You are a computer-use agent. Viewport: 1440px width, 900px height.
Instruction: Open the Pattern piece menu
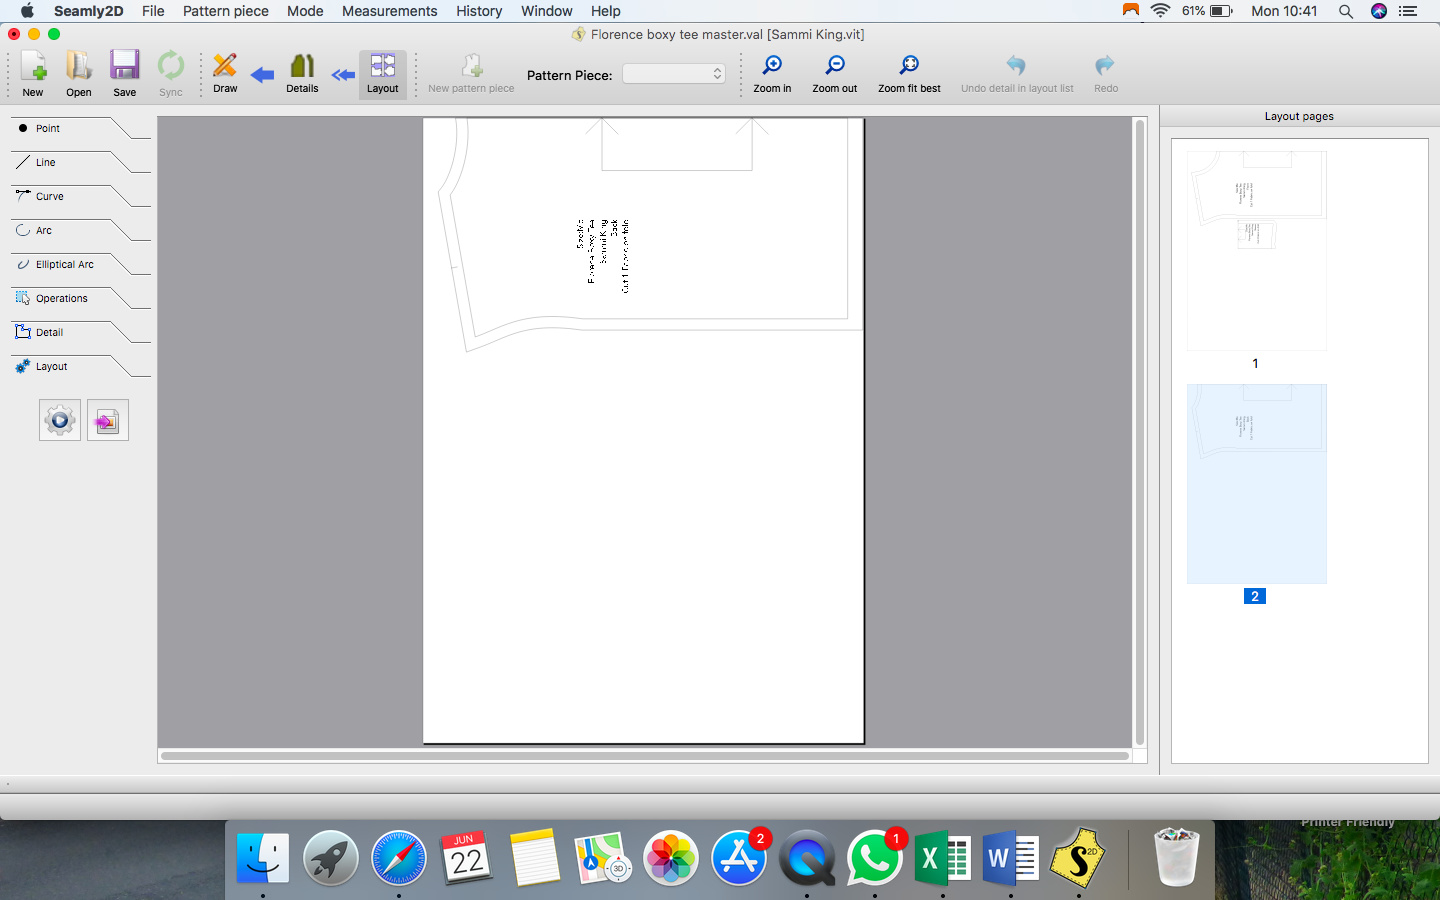click(x=225, y=11)
